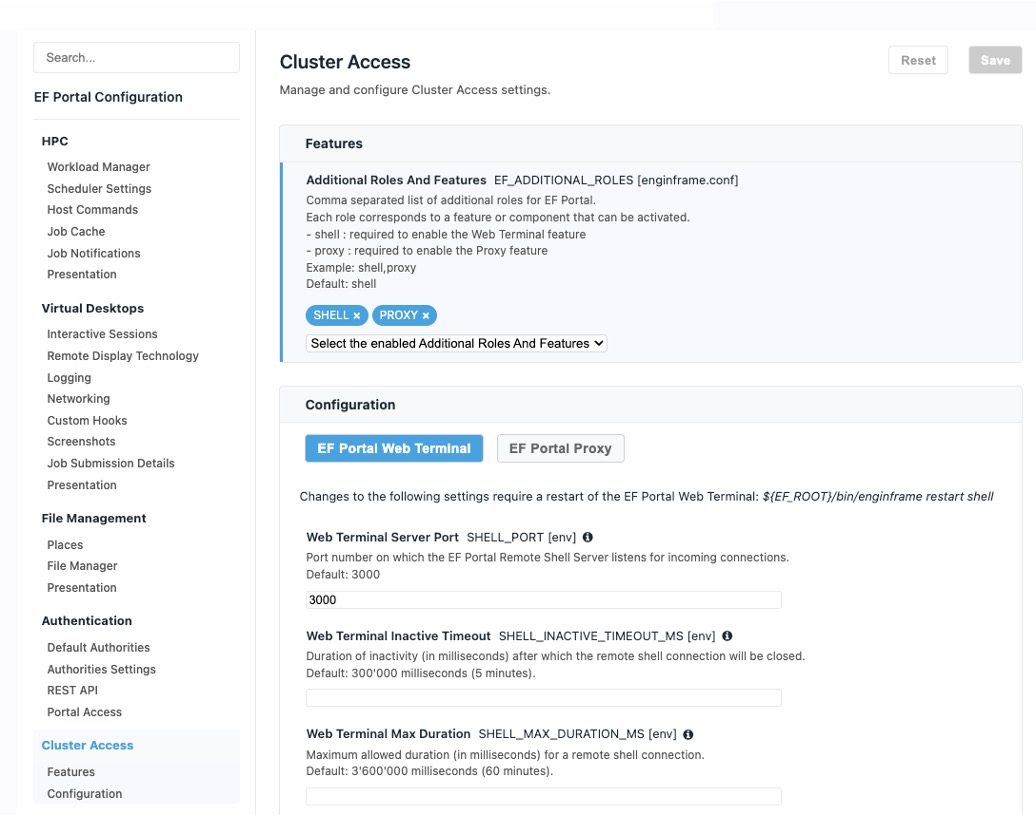1036x816 pixels.
Task: Open Workload Manager settings
Action: coord(98,167)
